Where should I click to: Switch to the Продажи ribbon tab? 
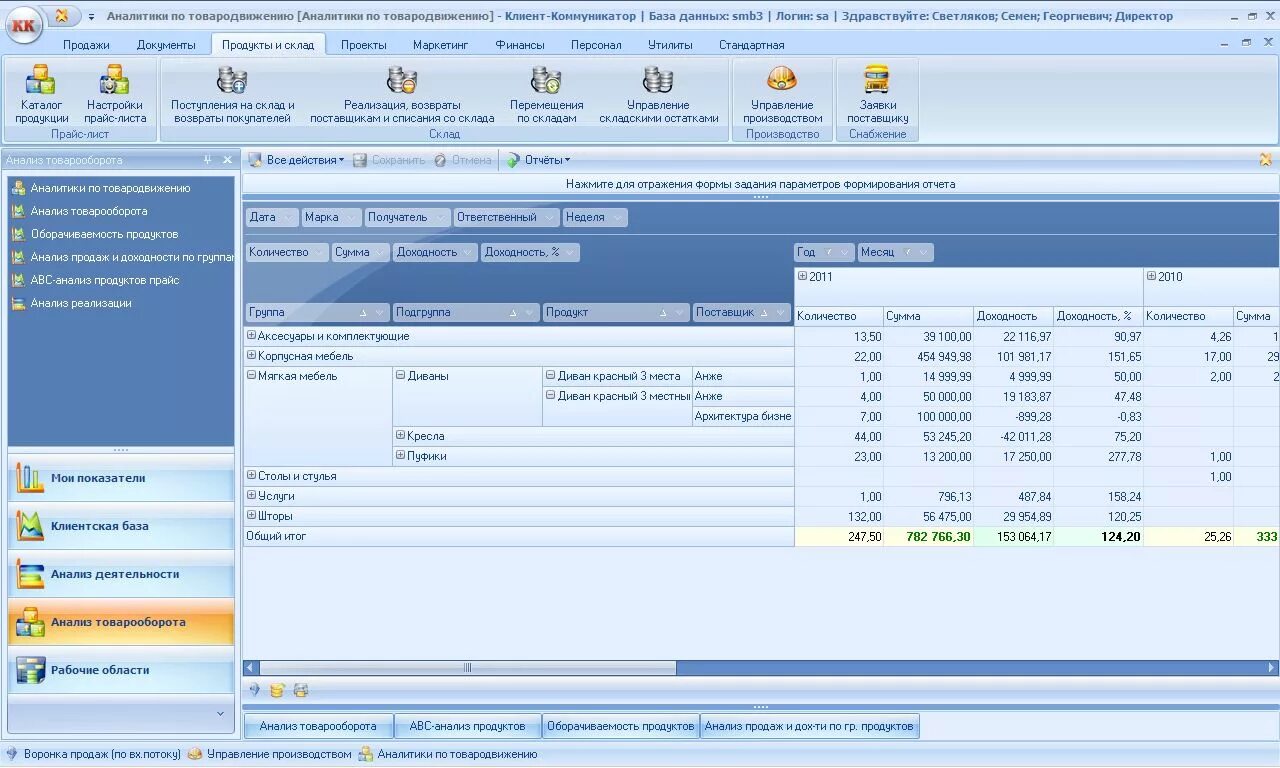[x=86, y=45]
